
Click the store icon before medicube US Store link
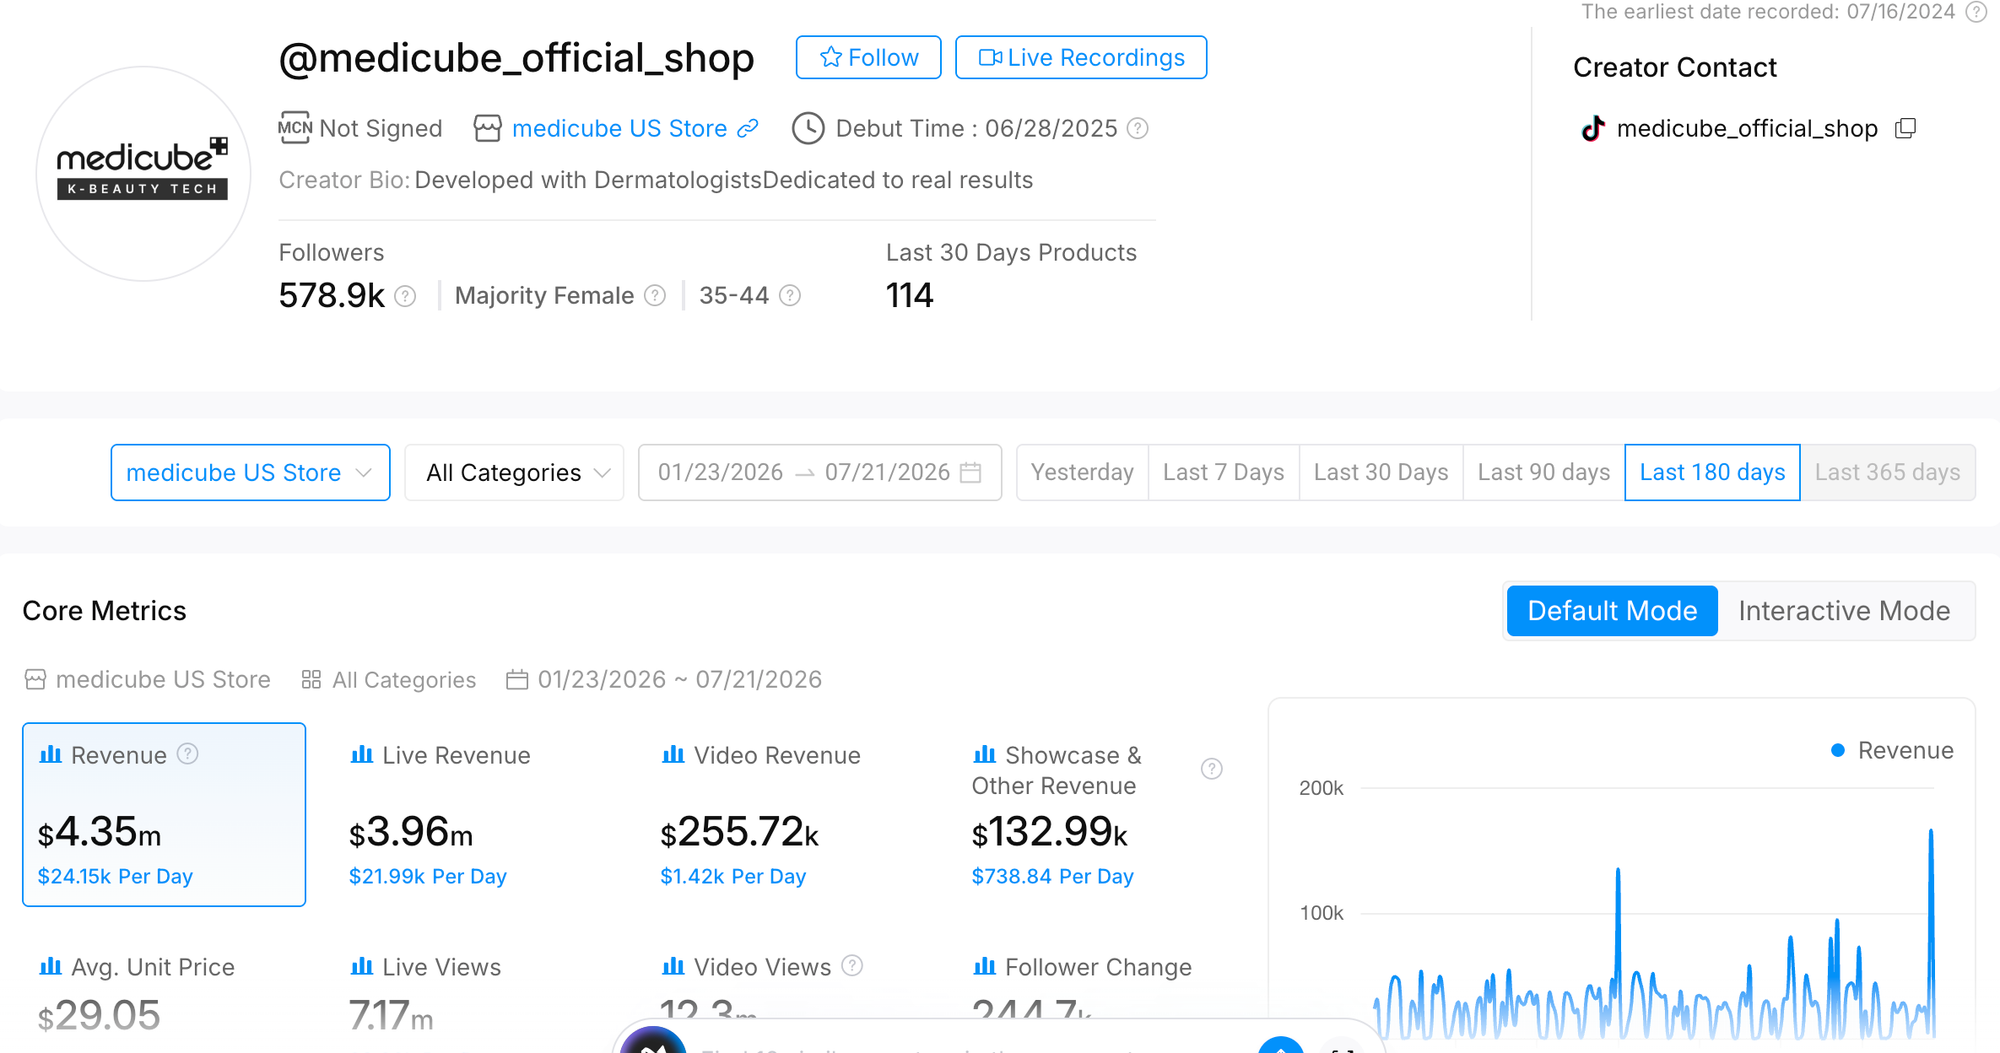(x=487, y=129)
